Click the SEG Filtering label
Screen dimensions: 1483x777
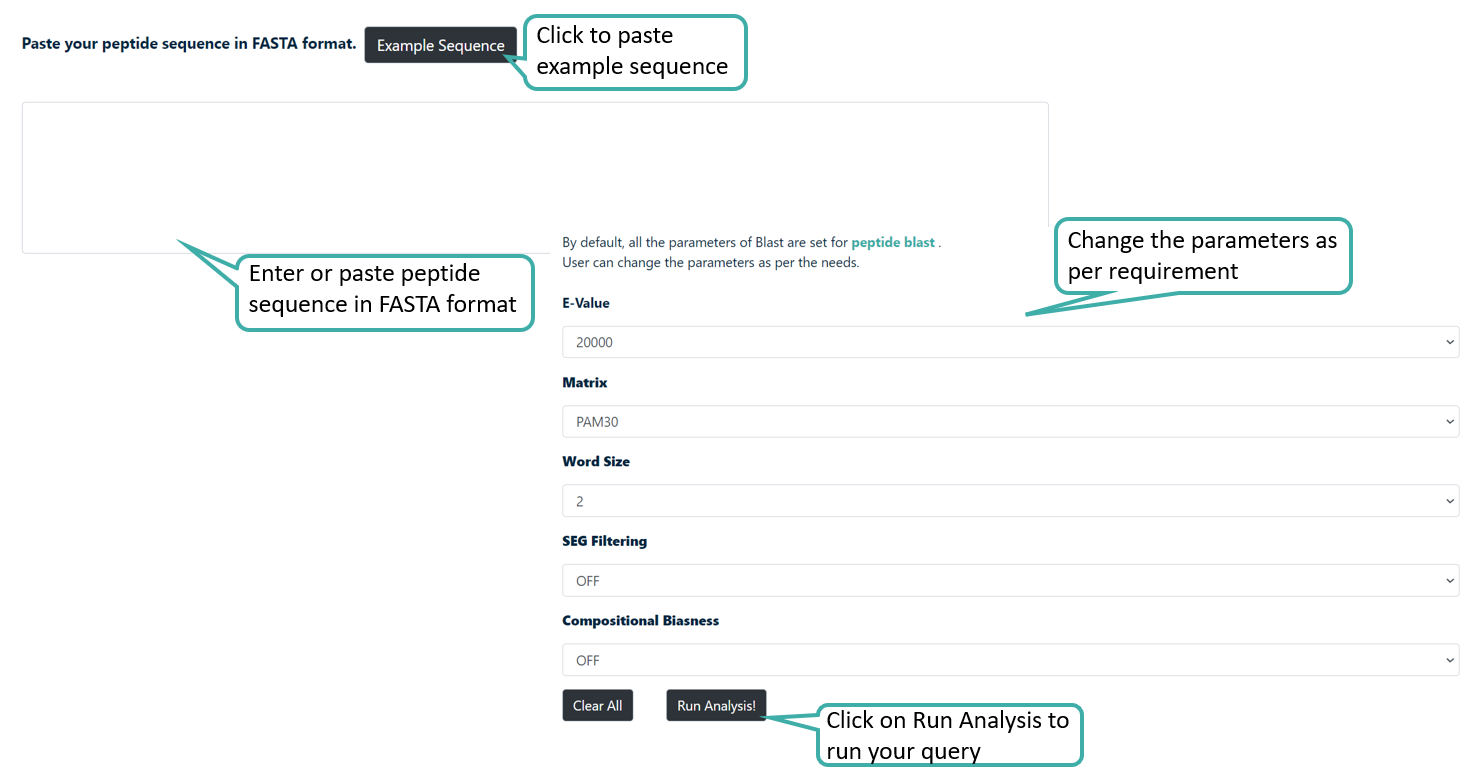[604, 541]
